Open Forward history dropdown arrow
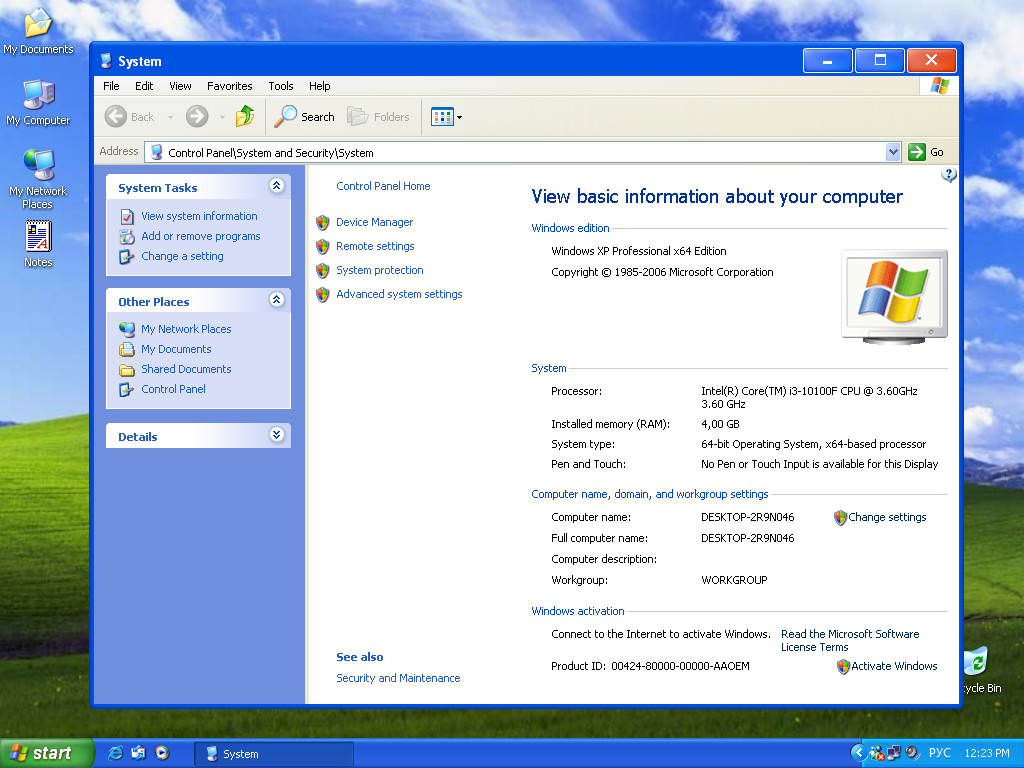This screenshot has width=1024, height=768. [x=222, y=118]
